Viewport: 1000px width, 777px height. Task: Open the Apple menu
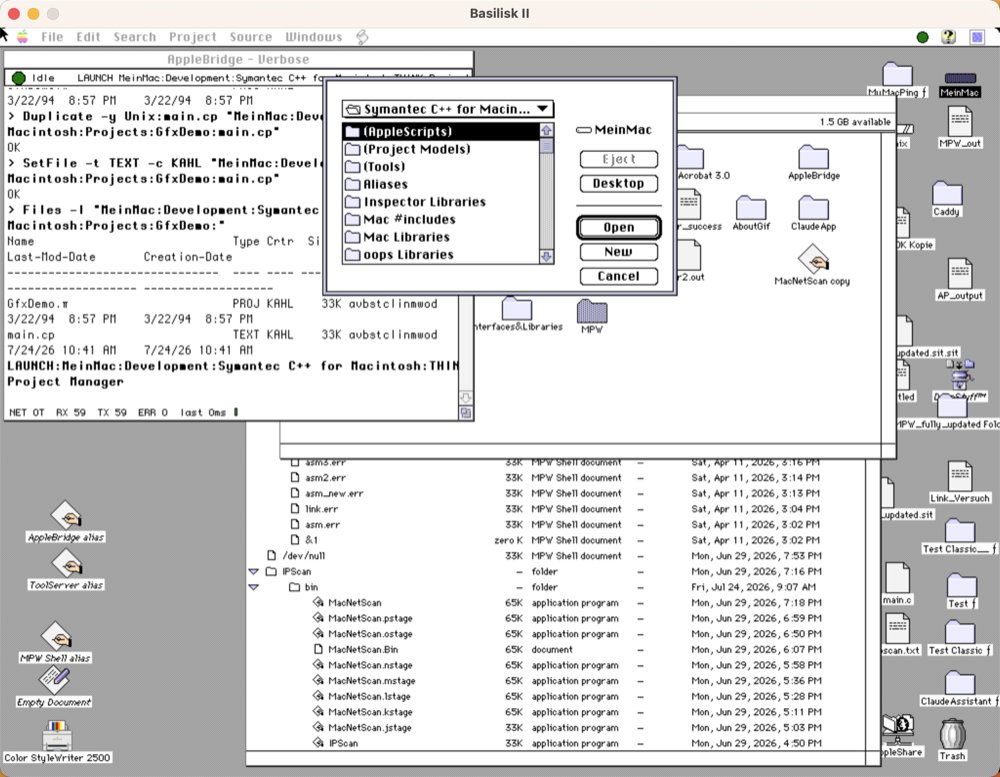pos(22,36)
